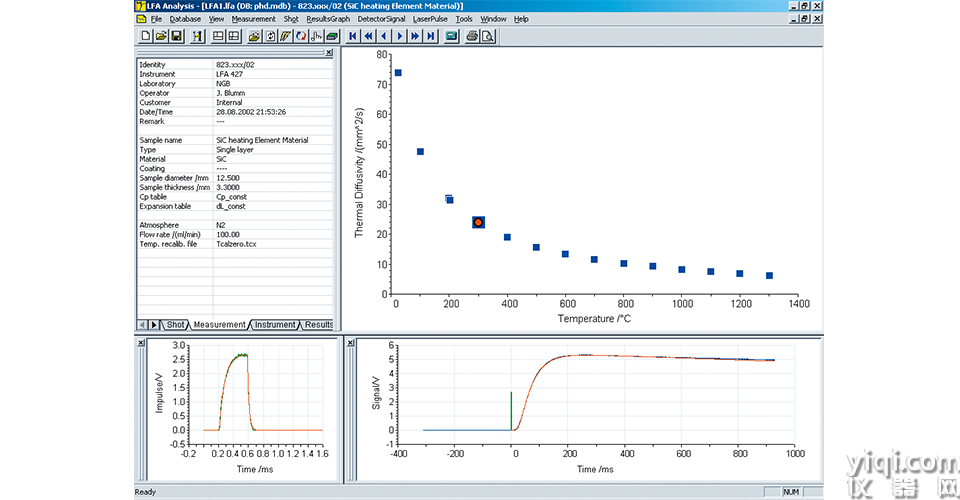Open the View menu

[216, 19]
